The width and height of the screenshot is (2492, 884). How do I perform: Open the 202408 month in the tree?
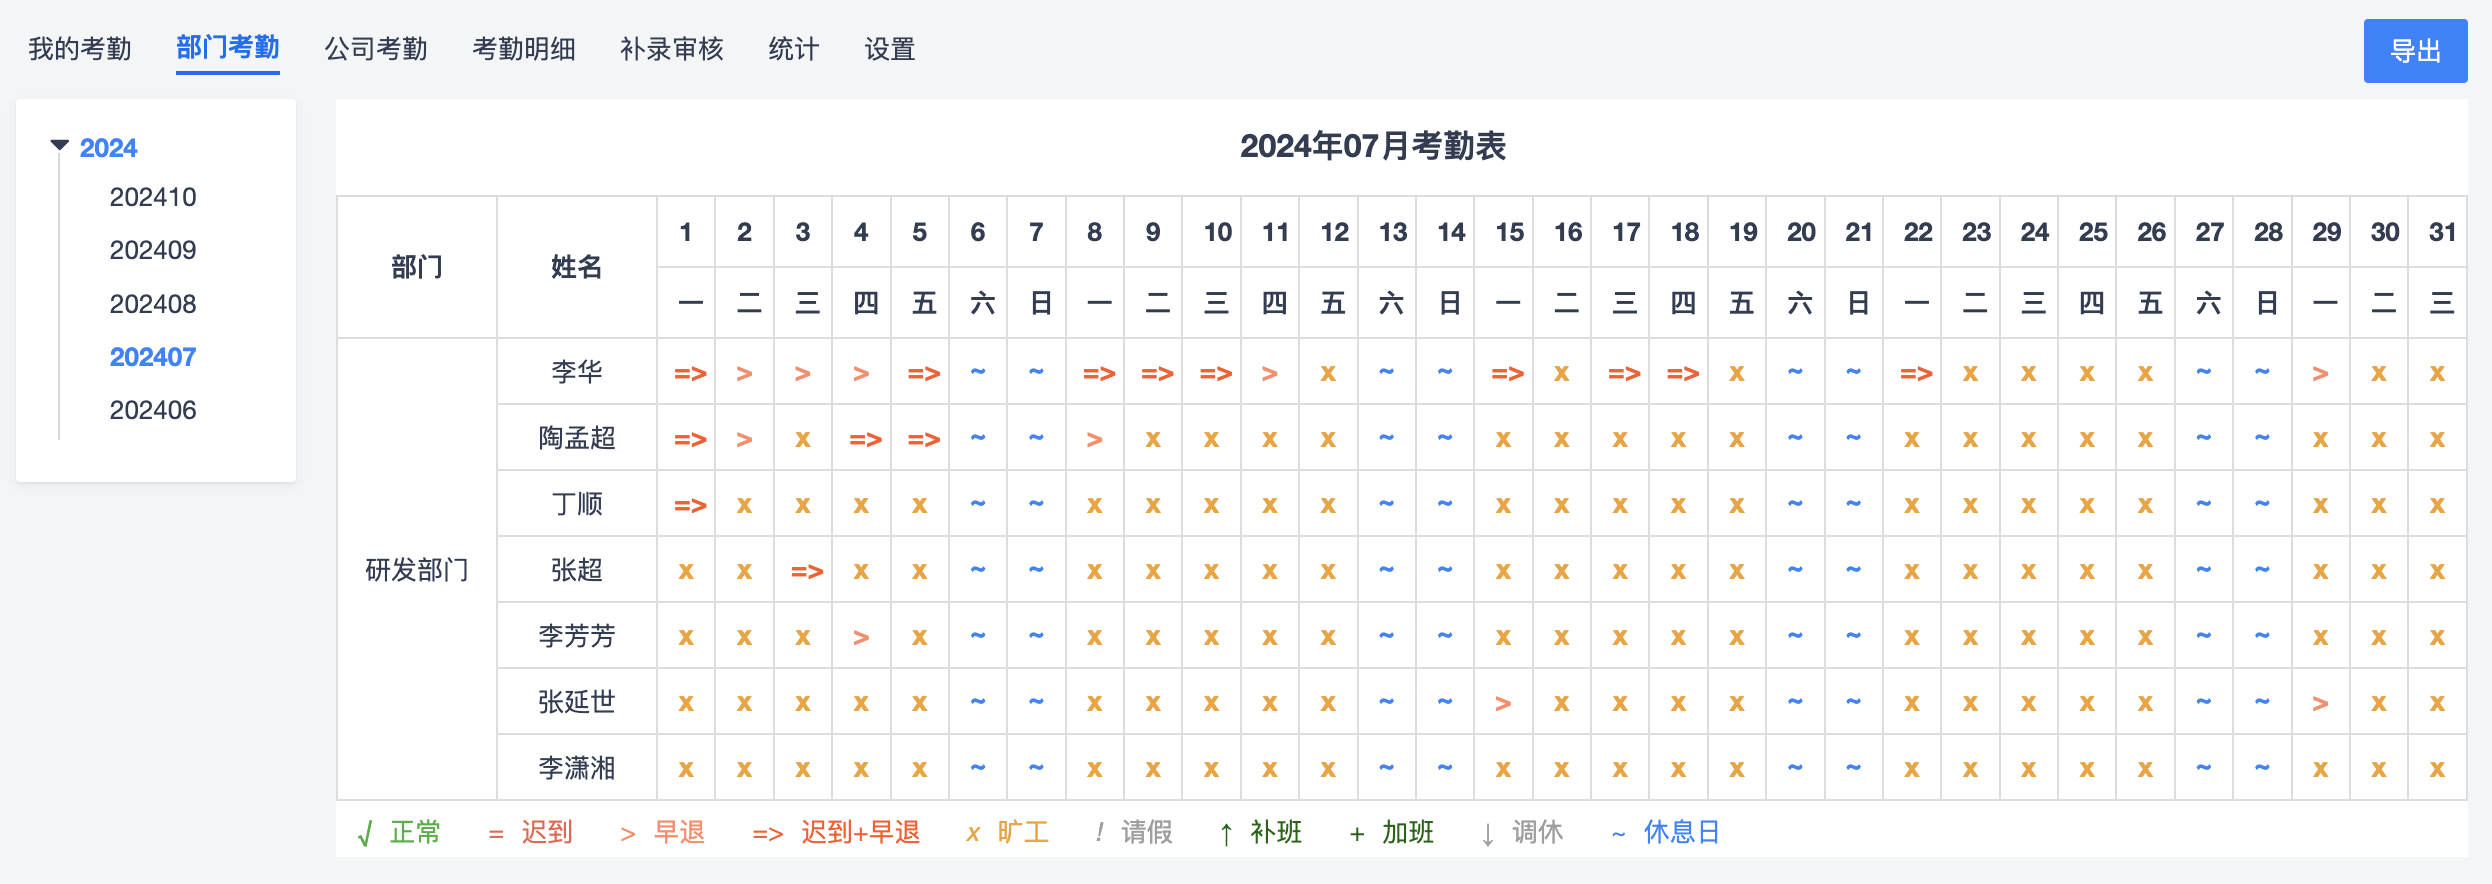(153, 304)
